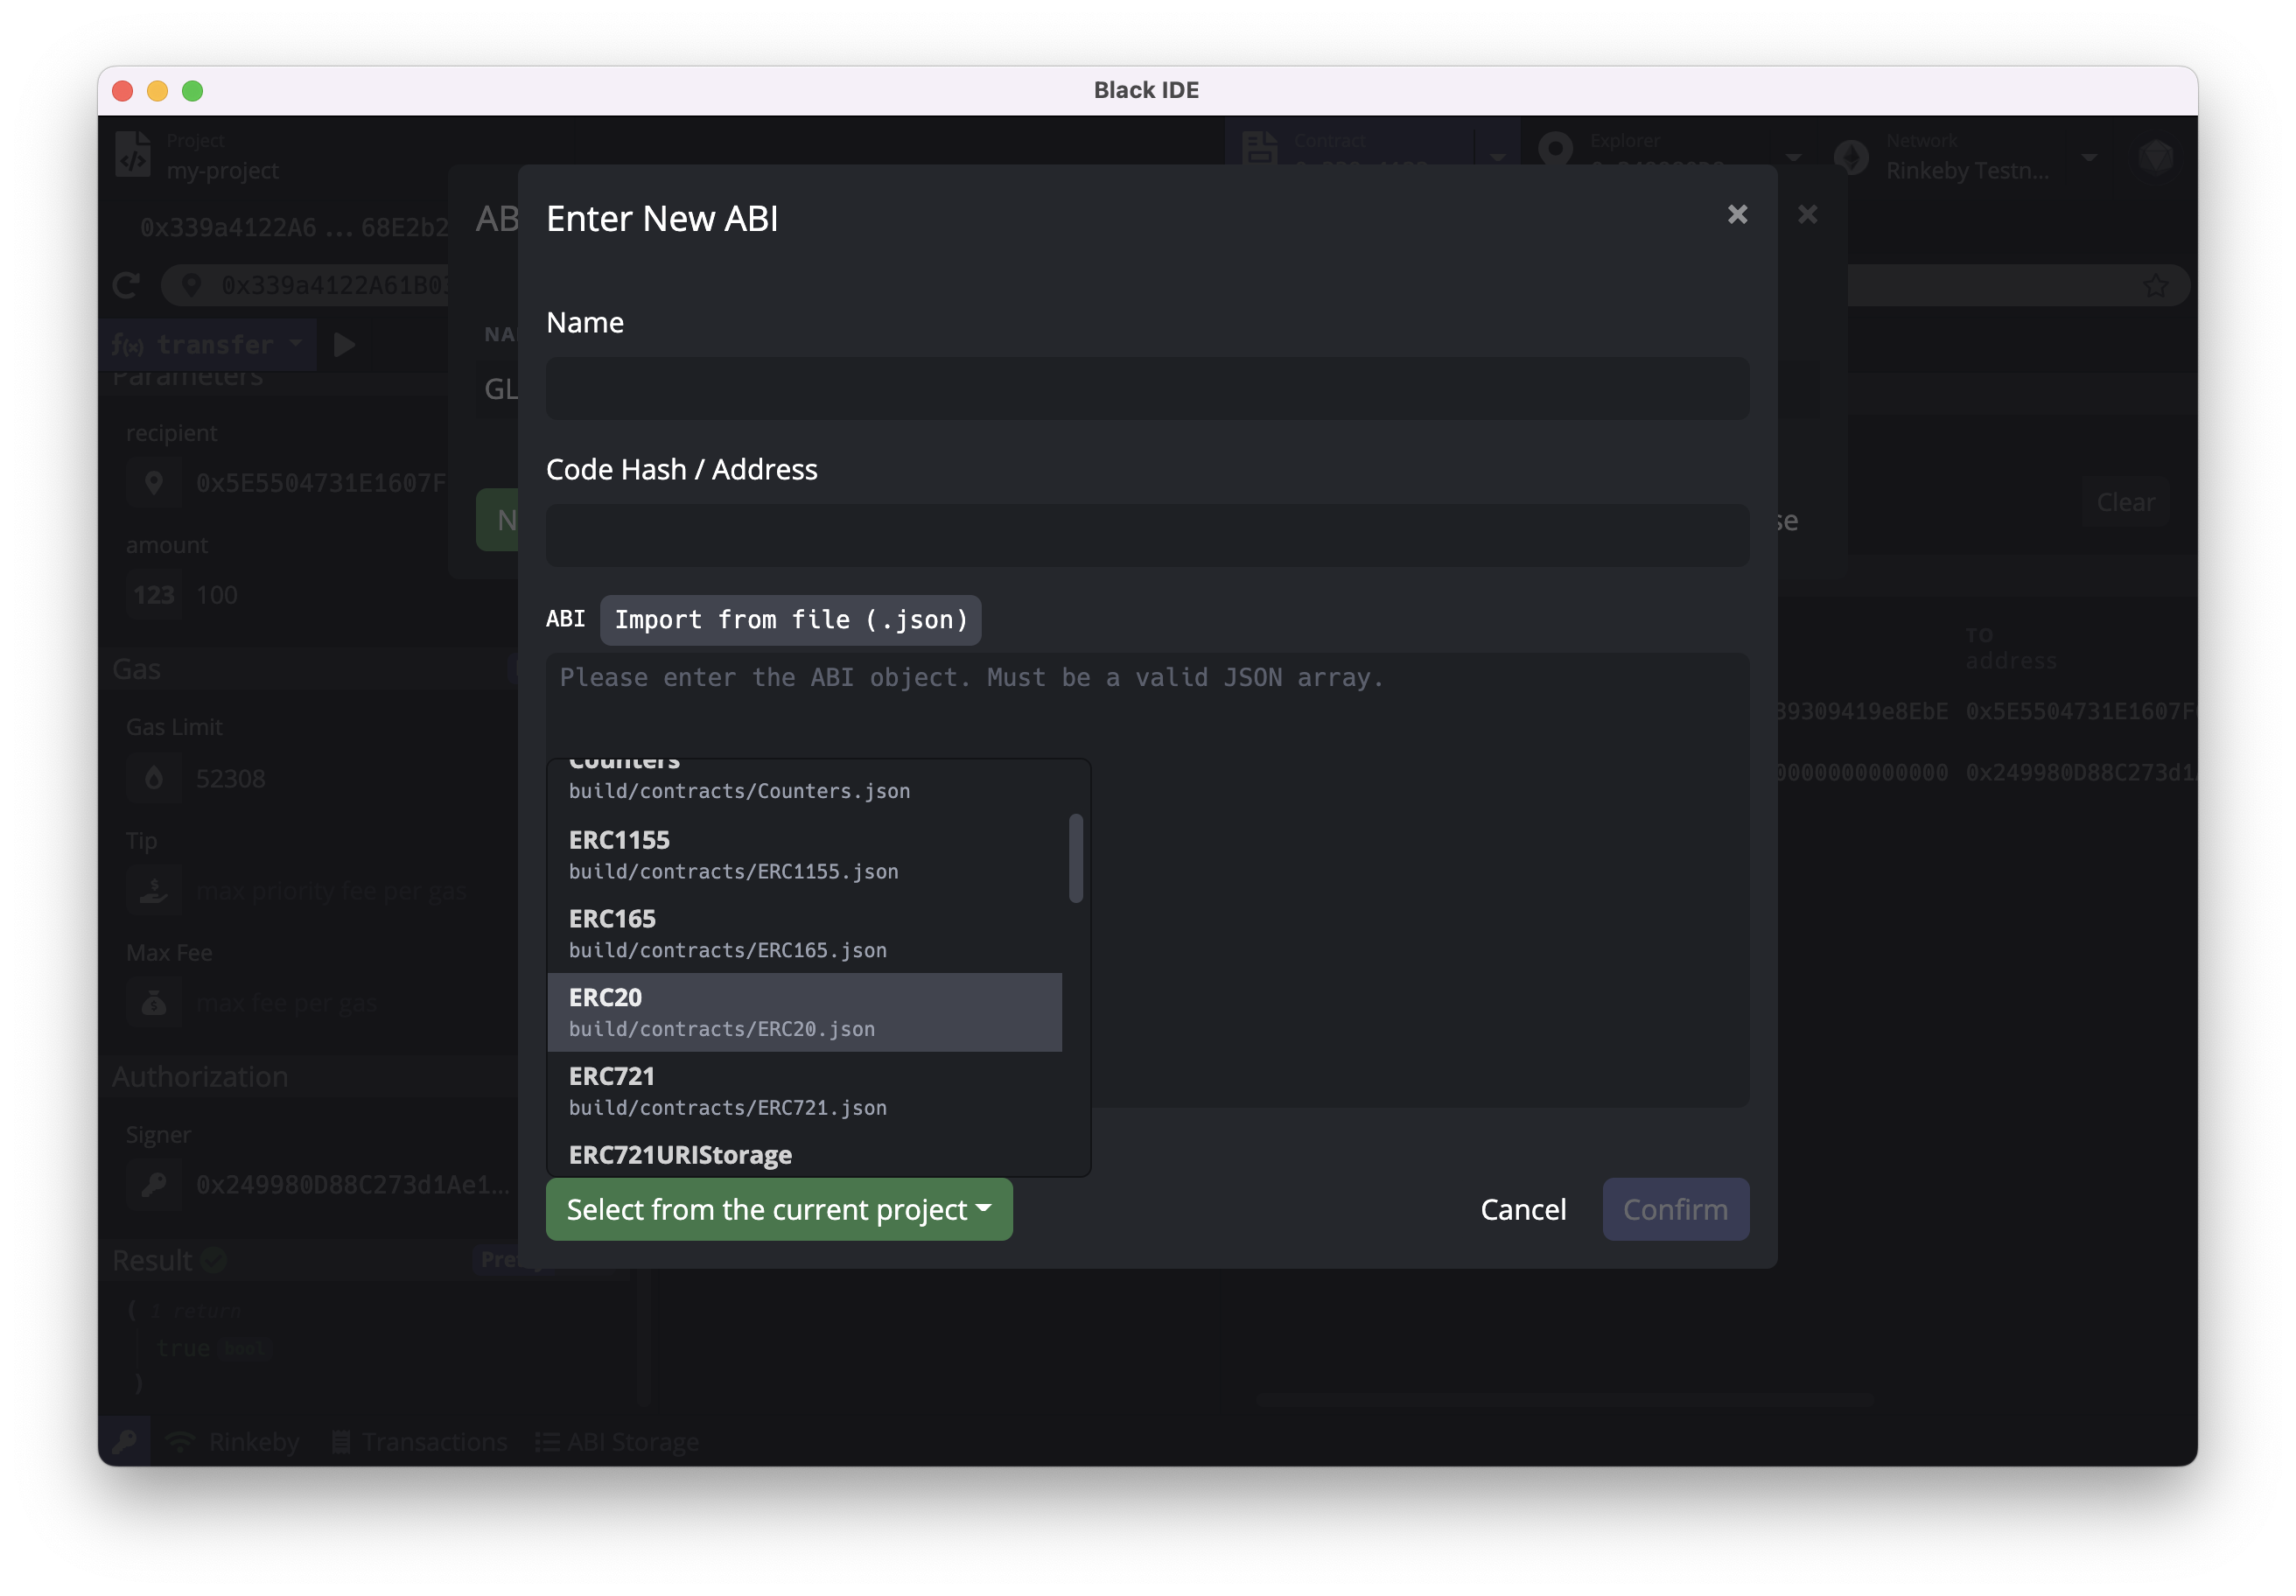Click Import from file (.json) button
This screenshot has height=1596, width=2296.
click(x=790, y=620)
